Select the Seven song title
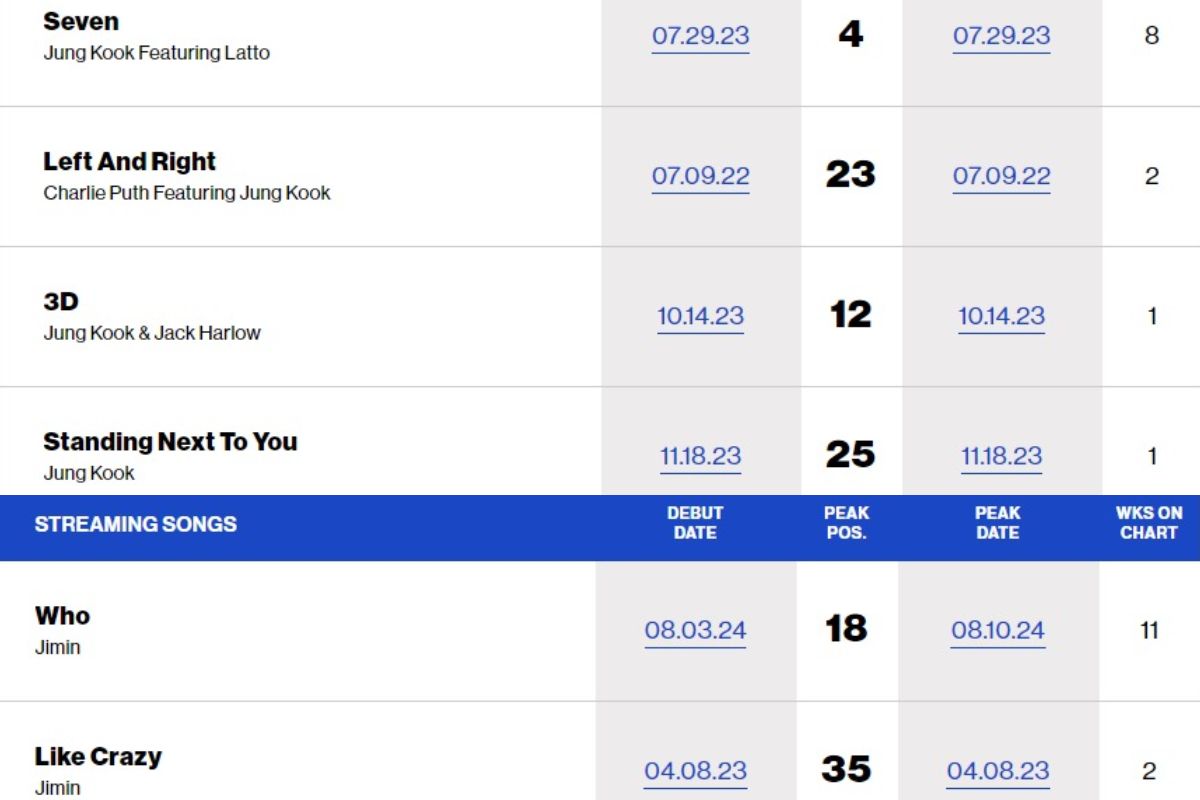This screenshot has height=800, width=1200. pyautogui.click(x=81, y=21)
